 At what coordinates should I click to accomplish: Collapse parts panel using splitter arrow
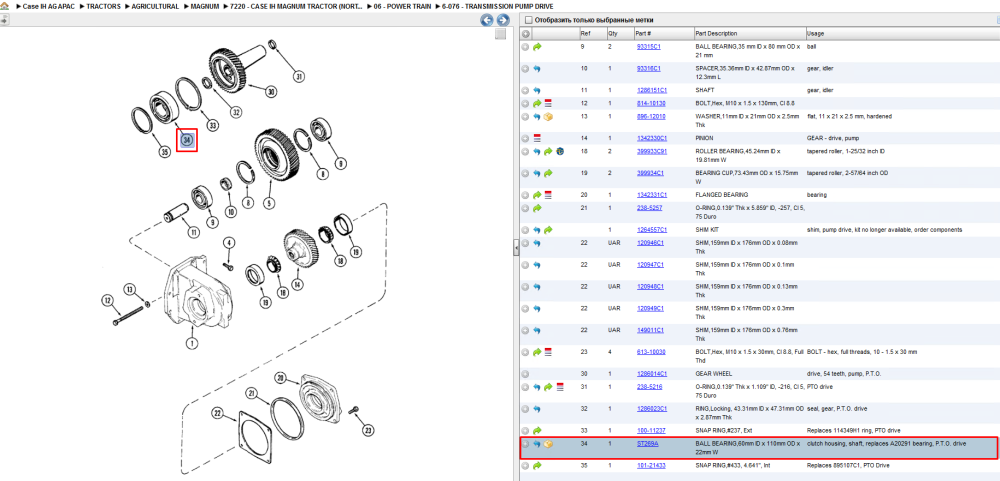tap(517, 249)
